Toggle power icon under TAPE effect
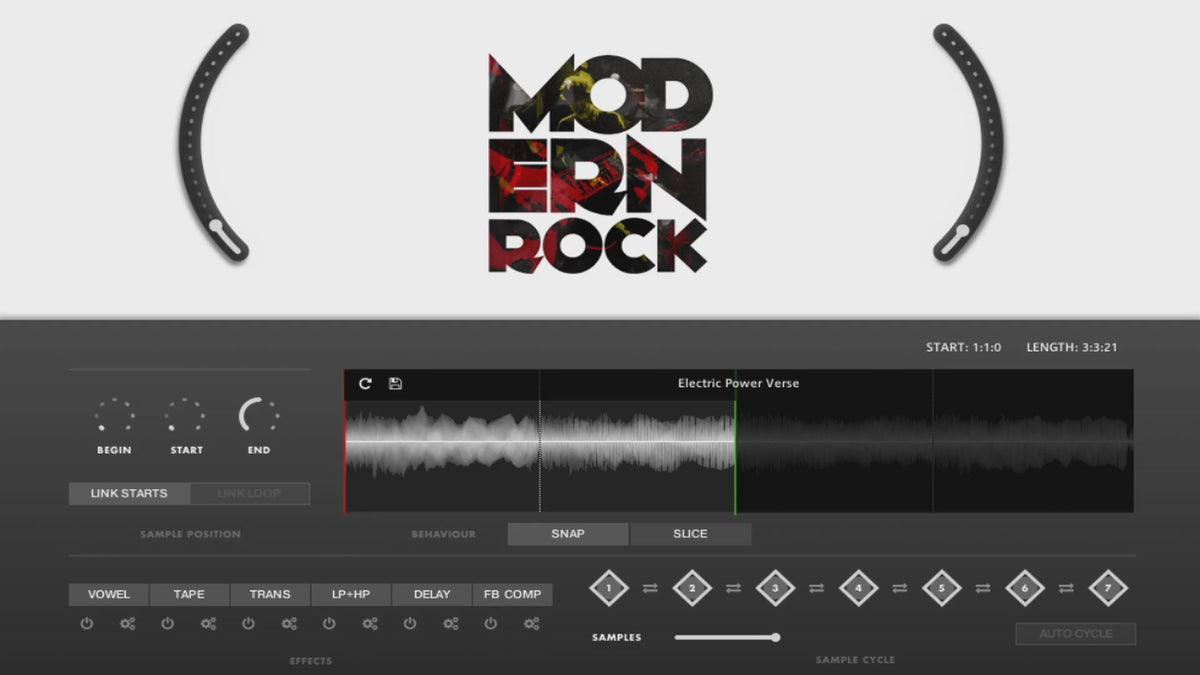Screen dimensions: 1200x675 167,624
